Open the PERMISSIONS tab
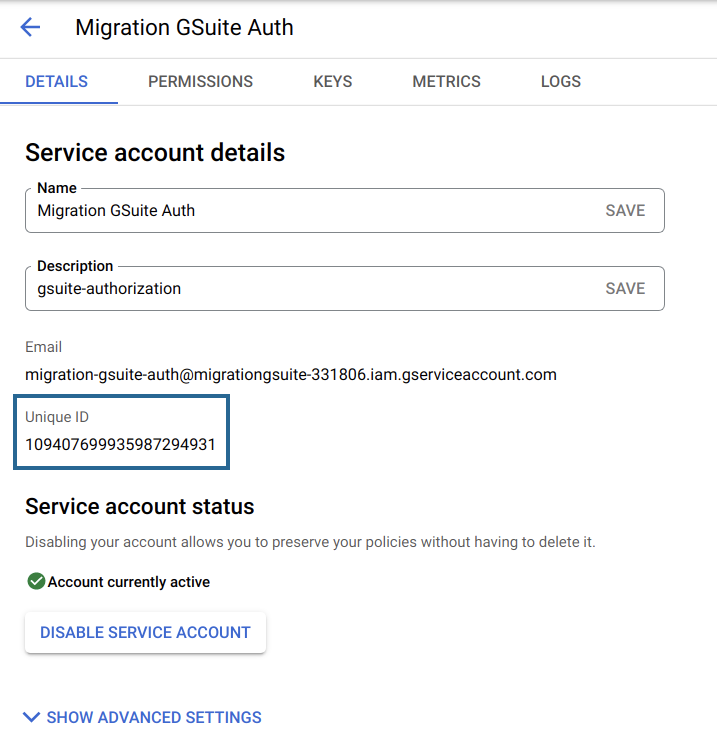This screenshot has width=717, height=751. point(200,81)
